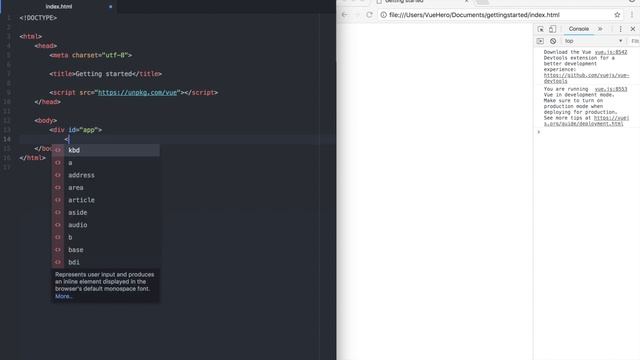Image resolution: width=640 pixels, height=360 pixels.
Task: Open the Vue deployment guide link
Action: [587, 121]
